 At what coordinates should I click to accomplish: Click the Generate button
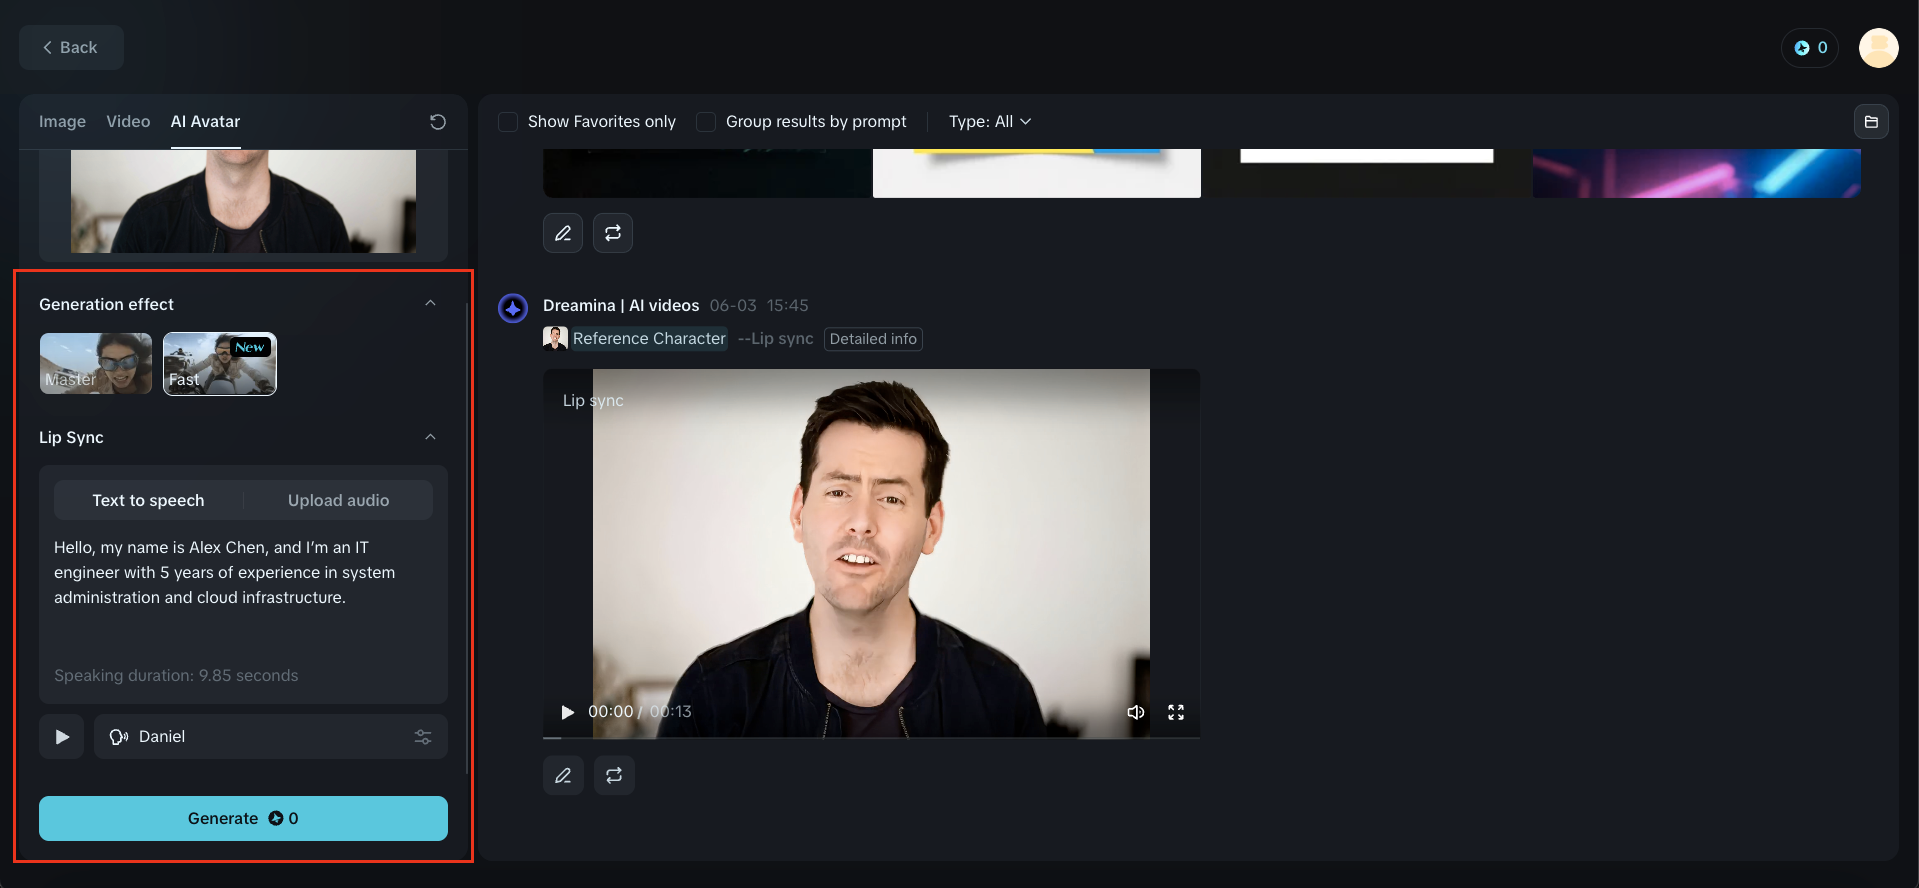243,818
